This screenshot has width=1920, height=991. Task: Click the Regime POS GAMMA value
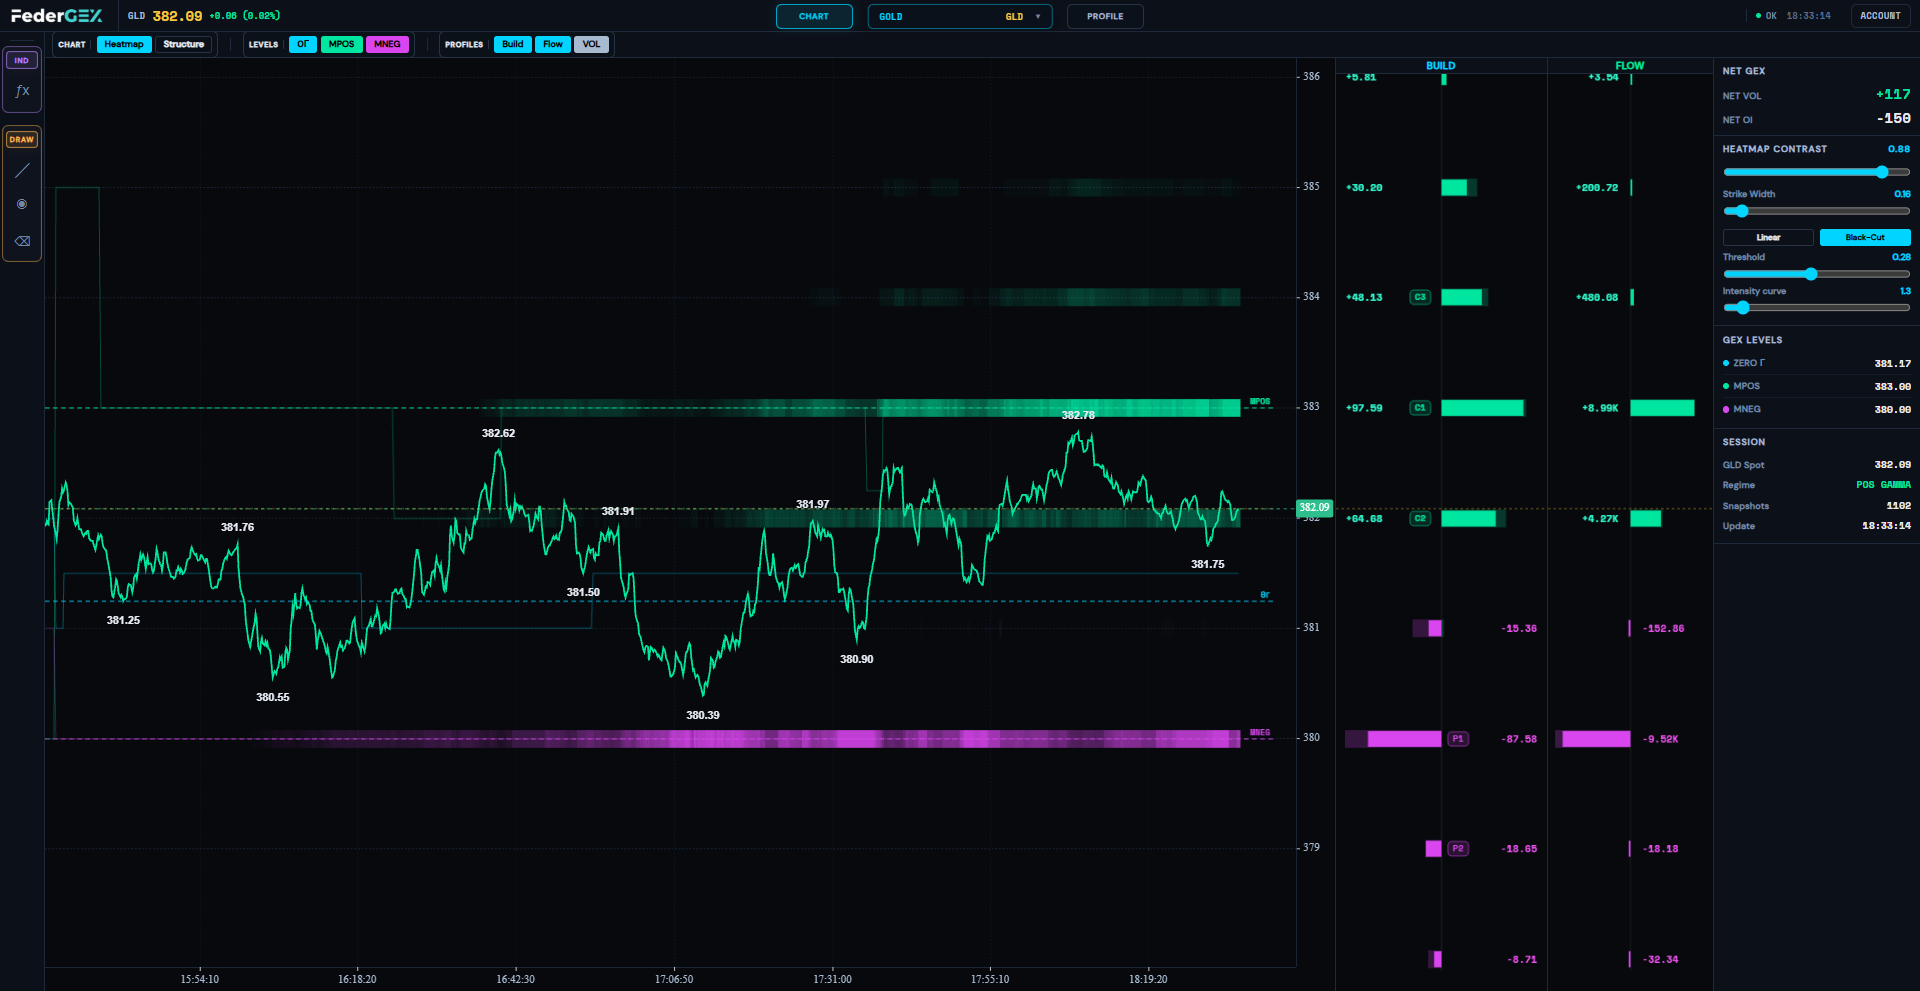1883,485
